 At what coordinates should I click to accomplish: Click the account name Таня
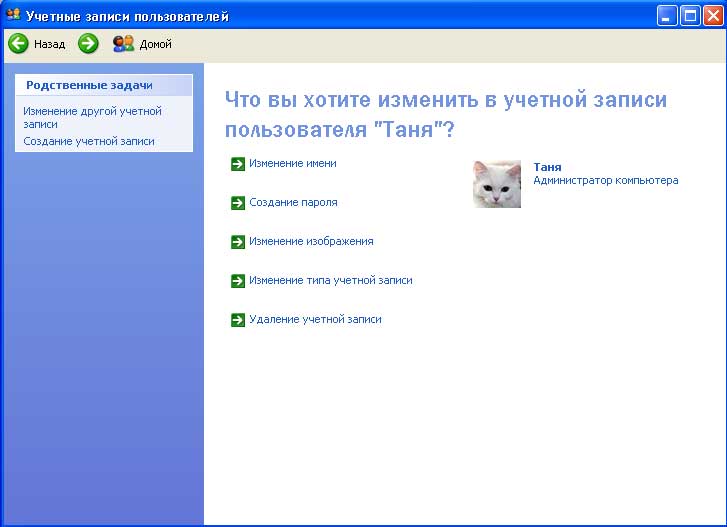547,167
